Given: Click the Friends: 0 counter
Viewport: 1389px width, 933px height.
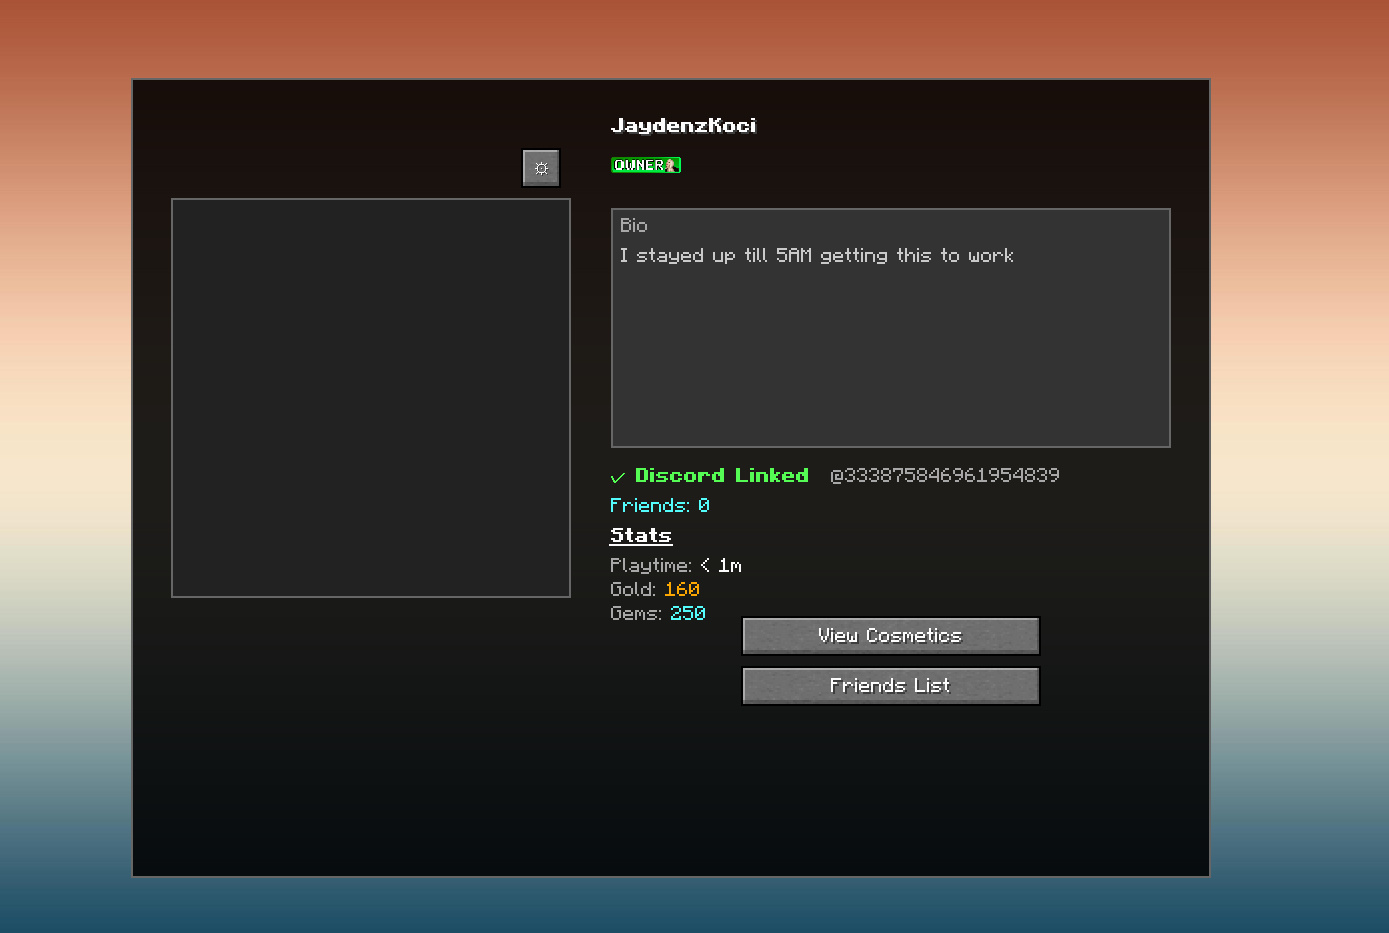Looking at the screenshot, I should (x=660, y=506).
